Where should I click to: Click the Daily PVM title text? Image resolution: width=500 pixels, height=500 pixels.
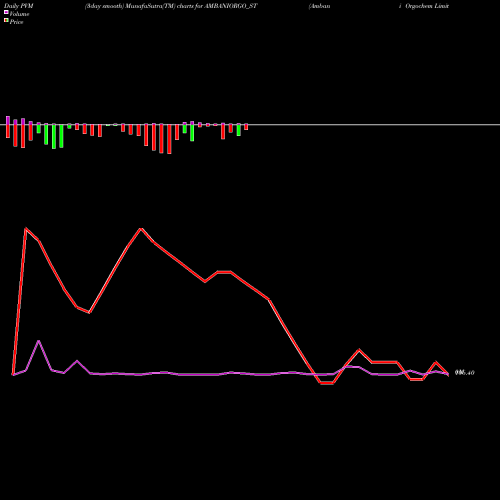click(x=19, y=6)
